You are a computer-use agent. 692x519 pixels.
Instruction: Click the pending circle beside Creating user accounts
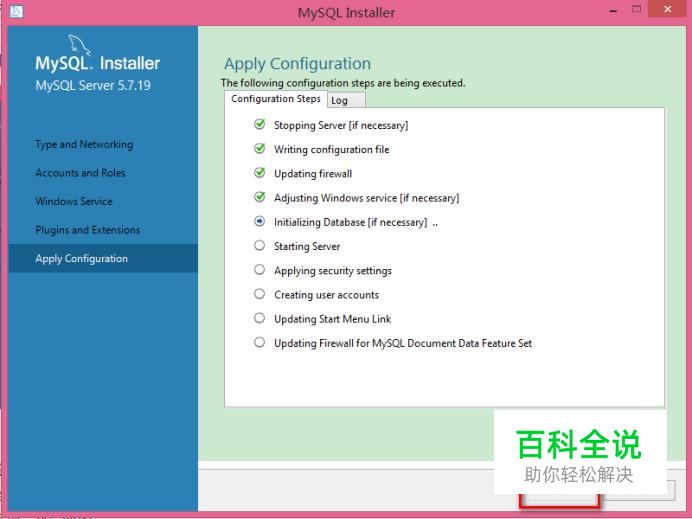(x=260, y=294)
